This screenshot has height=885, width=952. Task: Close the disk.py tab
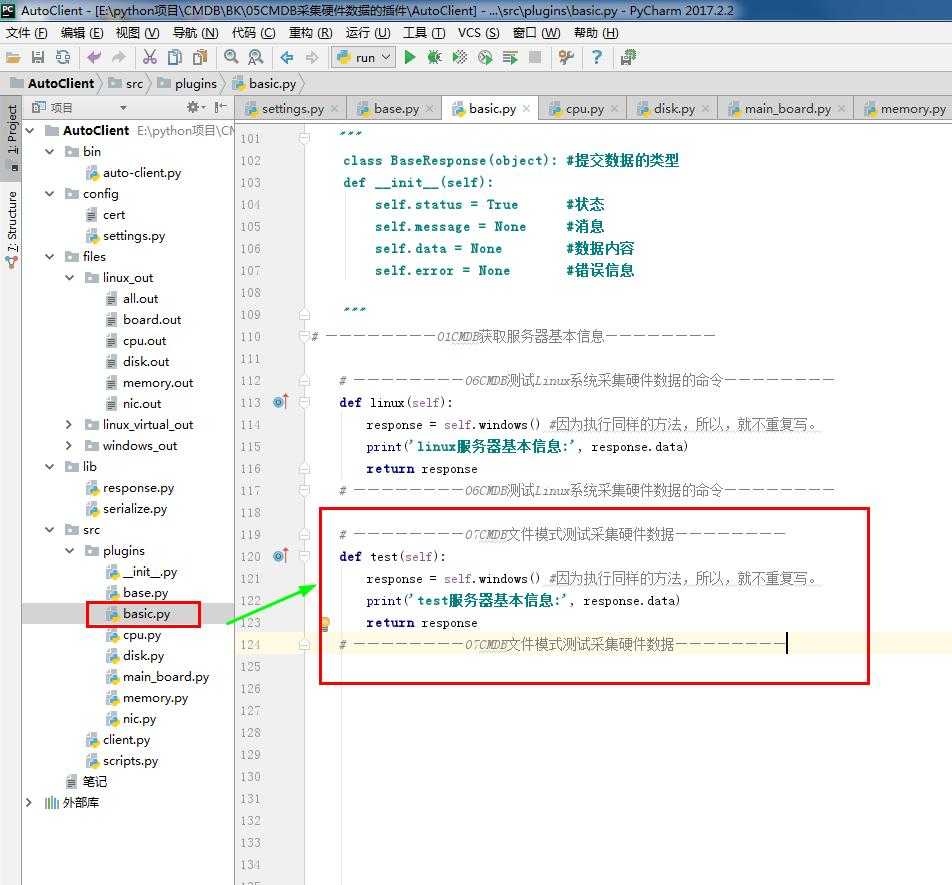click(706, 109)
